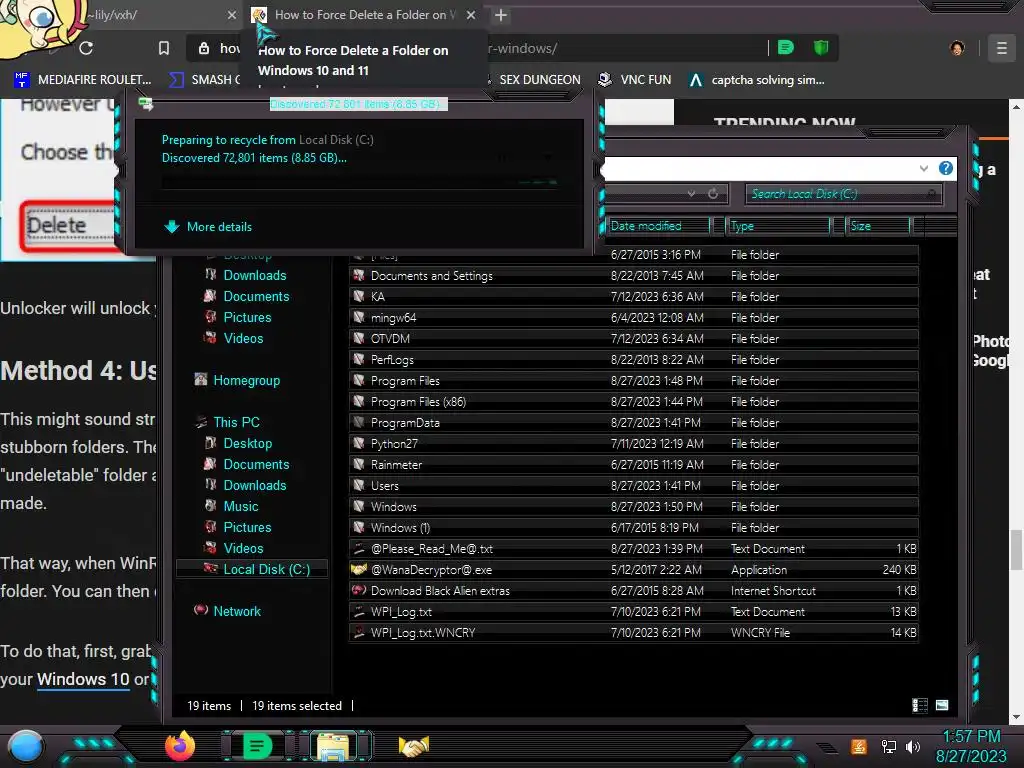Expand More details in the recycle dialog

[x=208, y=227]
